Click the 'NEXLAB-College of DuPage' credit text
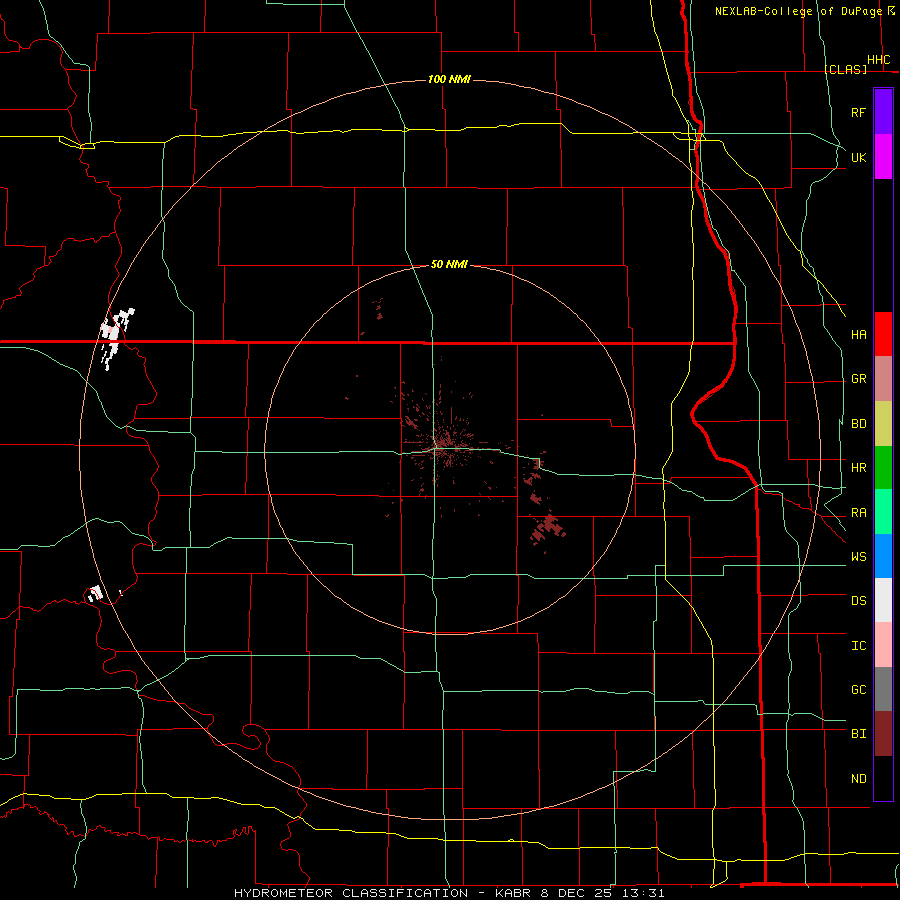The height and width of the screenshot is (900, 900). pyautogui.click(x=798, y=11)
